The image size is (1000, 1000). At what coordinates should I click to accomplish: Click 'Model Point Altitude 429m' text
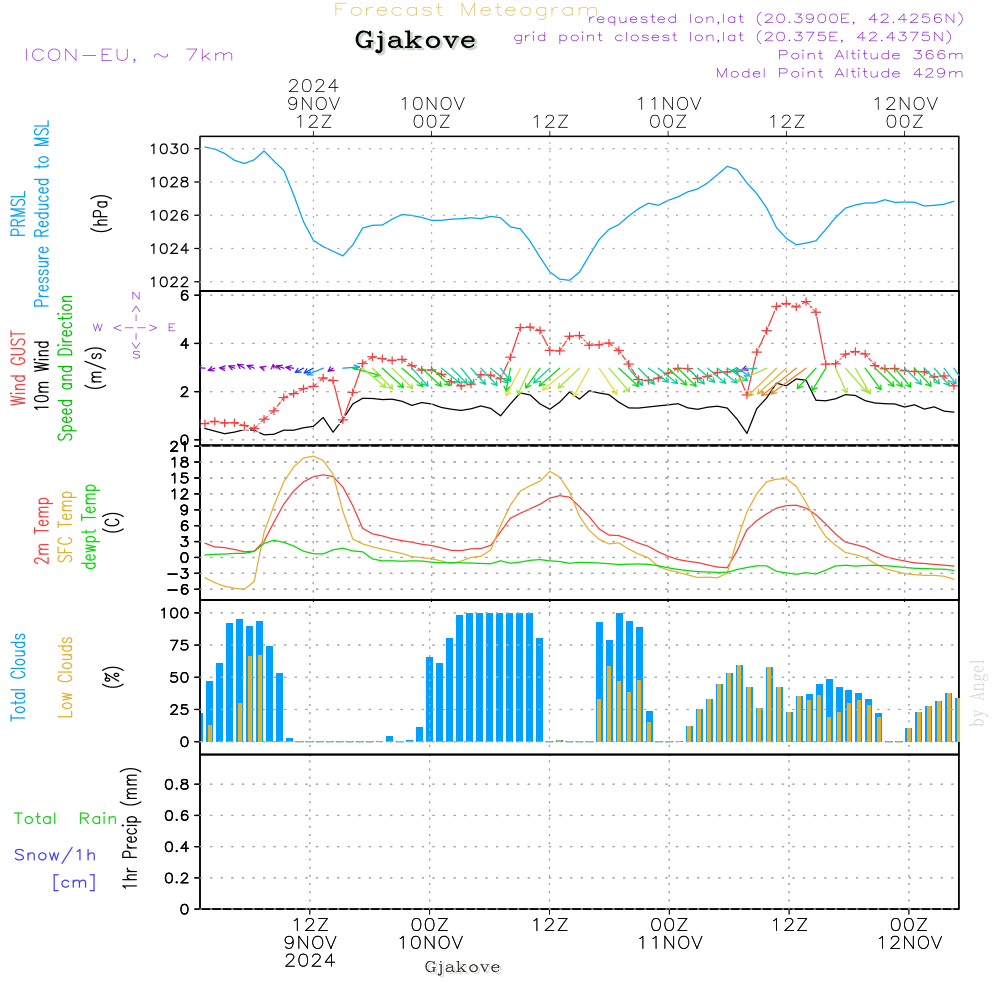[839, 73]
